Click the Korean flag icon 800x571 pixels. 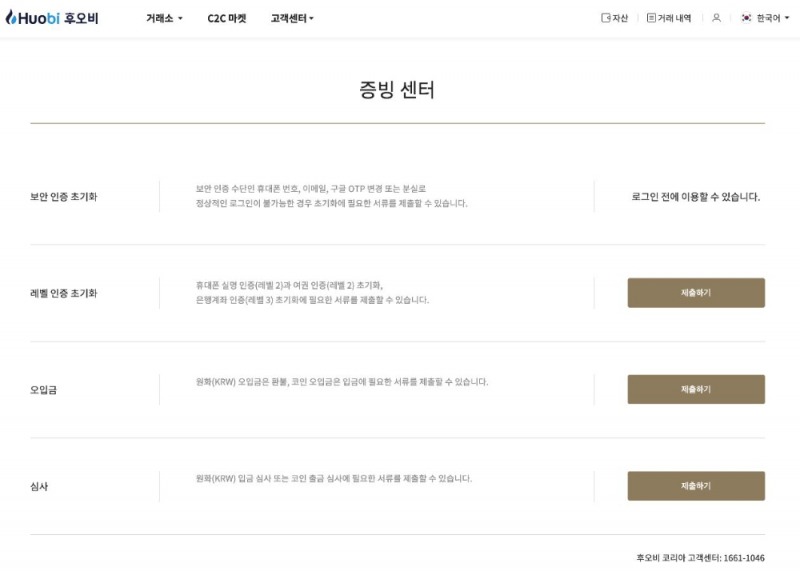(746, 18)
